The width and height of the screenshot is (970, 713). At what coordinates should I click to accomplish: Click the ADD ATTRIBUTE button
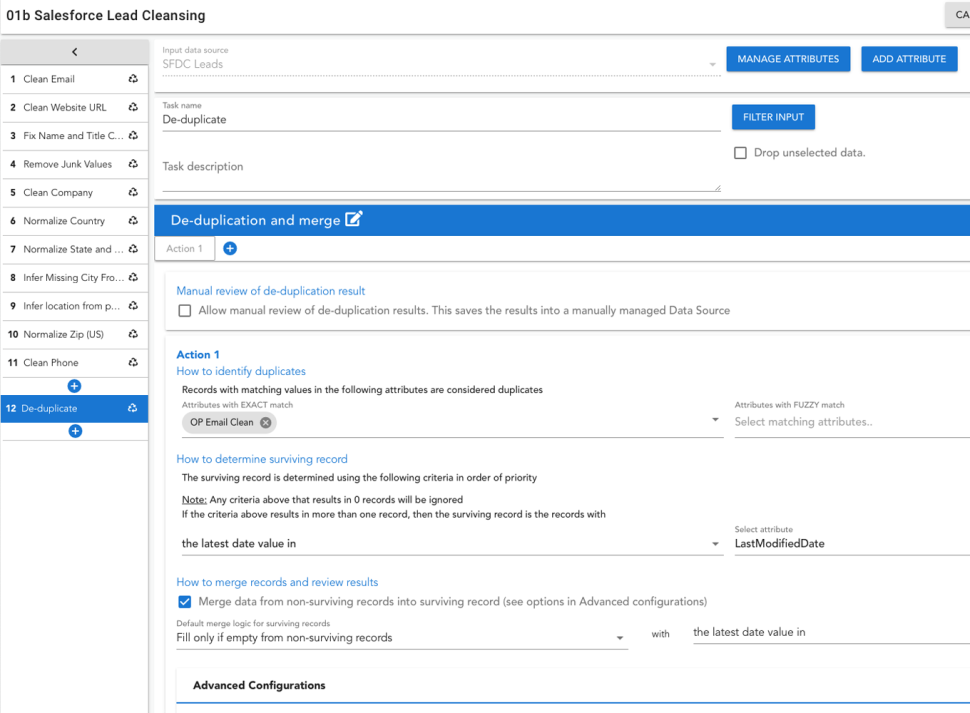tap(908, 58)
